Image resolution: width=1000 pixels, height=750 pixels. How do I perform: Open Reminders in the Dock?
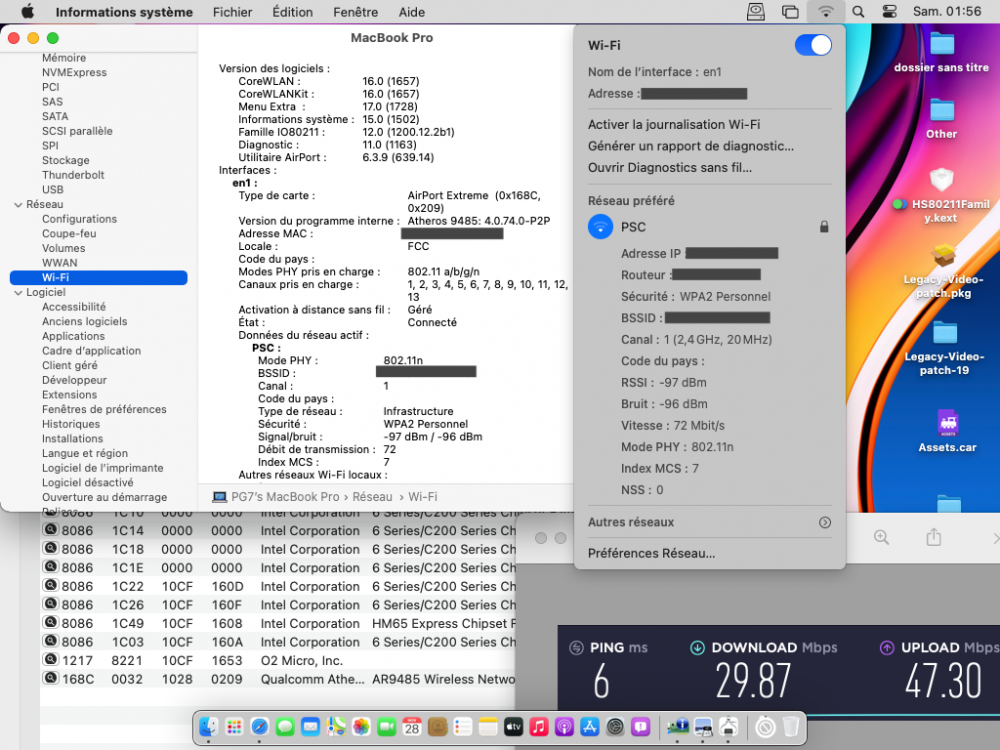pos(463,726)
